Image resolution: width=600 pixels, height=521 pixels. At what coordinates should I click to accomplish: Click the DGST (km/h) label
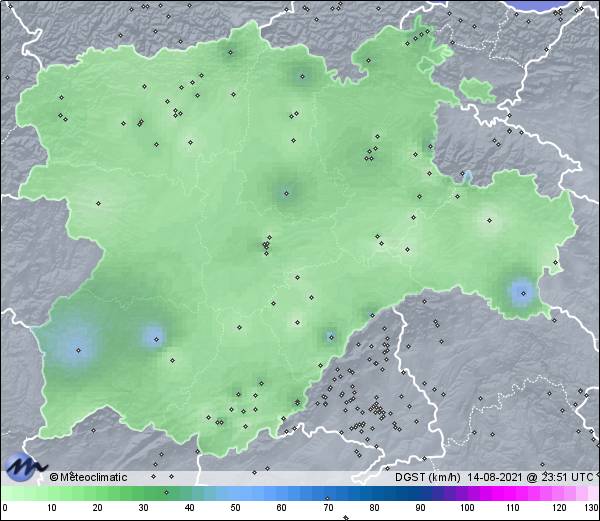coord(428,477)
